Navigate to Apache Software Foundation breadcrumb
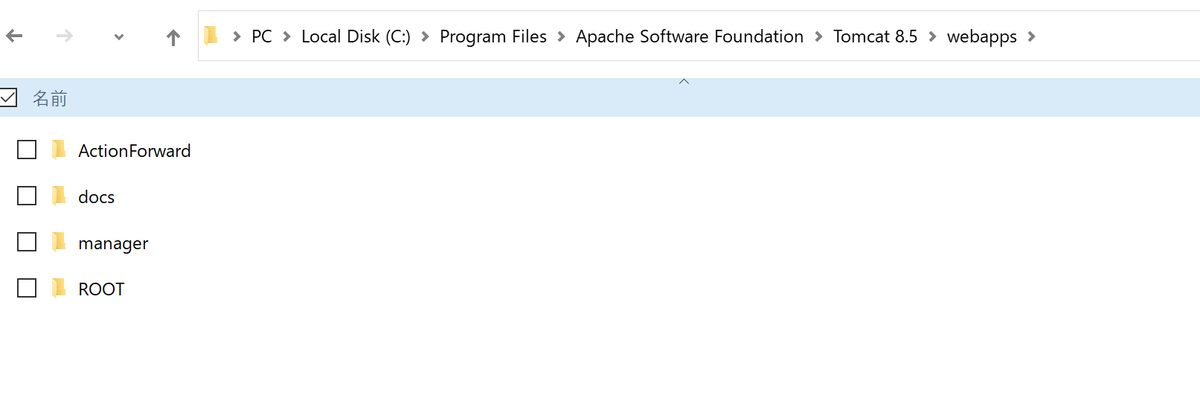The width and height of the screenshot is (1200, 398). click(690, 37)
